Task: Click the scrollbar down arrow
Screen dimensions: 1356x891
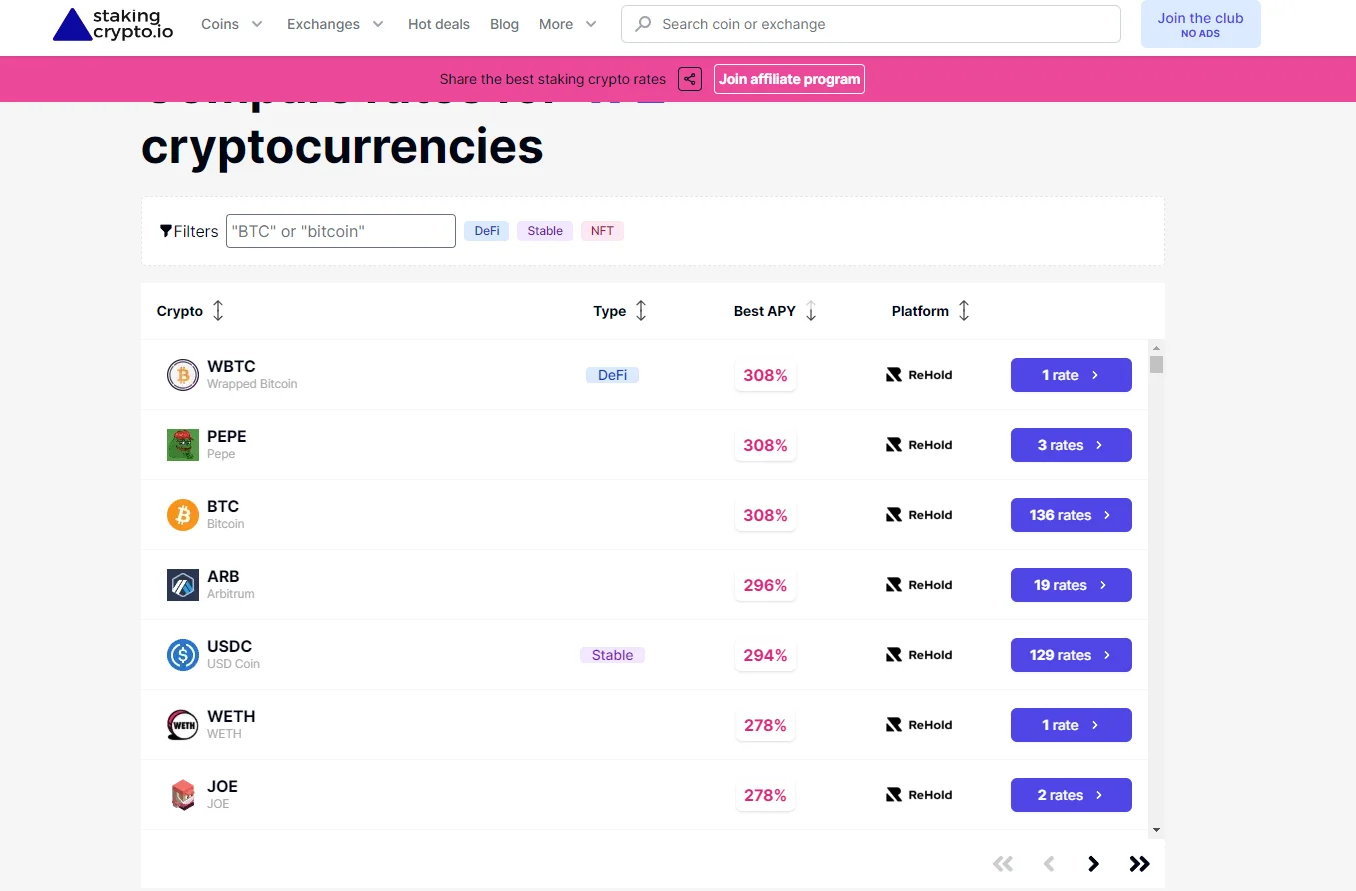Action: tap(1156, 829)
